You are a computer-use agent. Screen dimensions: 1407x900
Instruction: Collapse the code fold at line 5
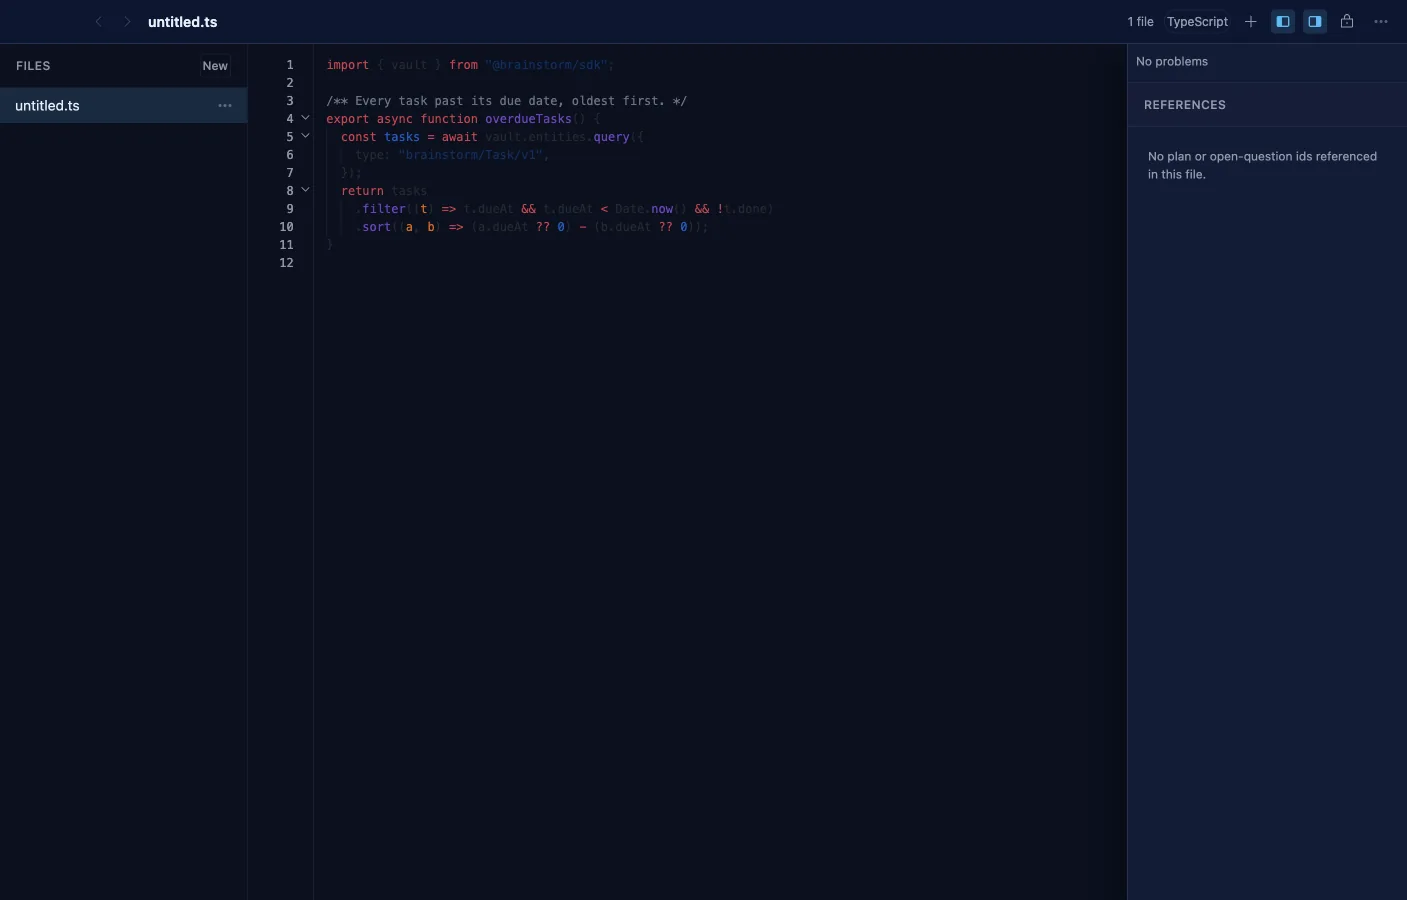pos(305,136)
